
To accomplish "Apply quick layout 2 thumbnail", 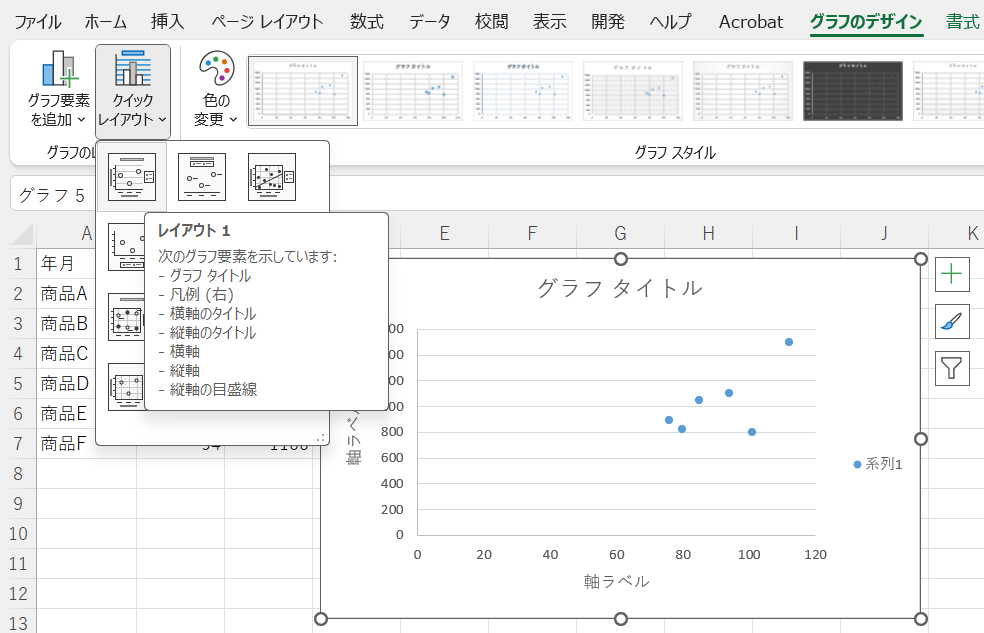I will click(x=201, y=177).
